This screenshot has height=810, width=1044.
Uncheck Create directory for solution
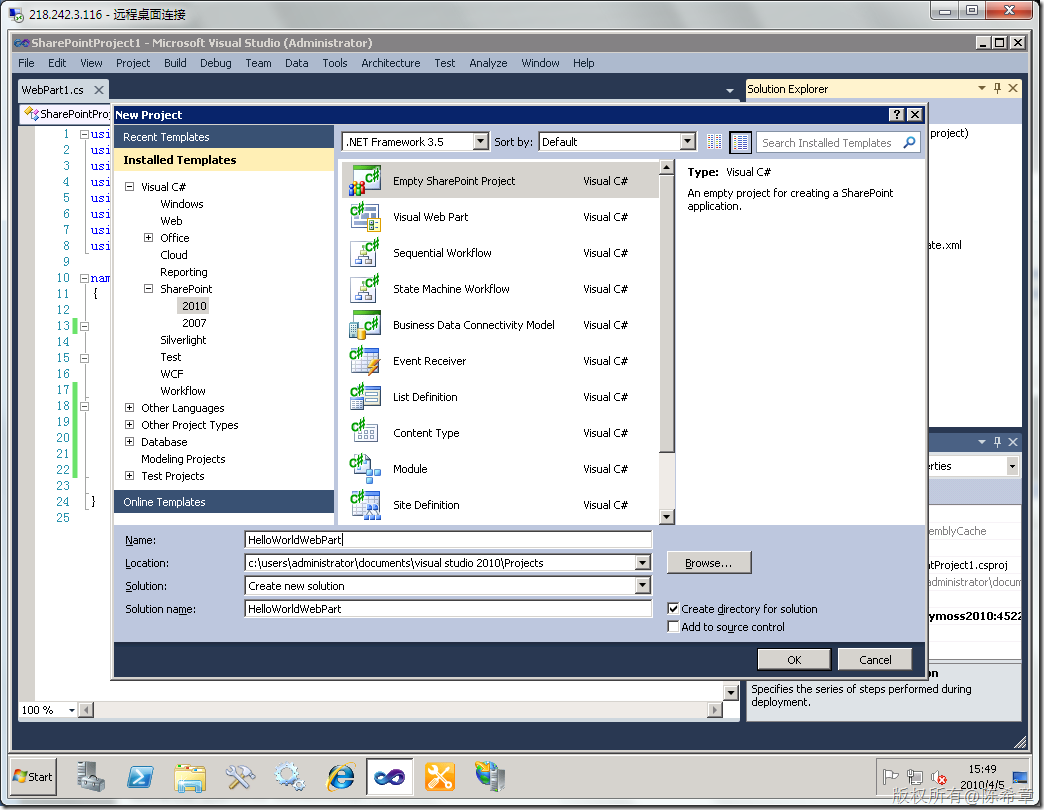coord(673,608)
